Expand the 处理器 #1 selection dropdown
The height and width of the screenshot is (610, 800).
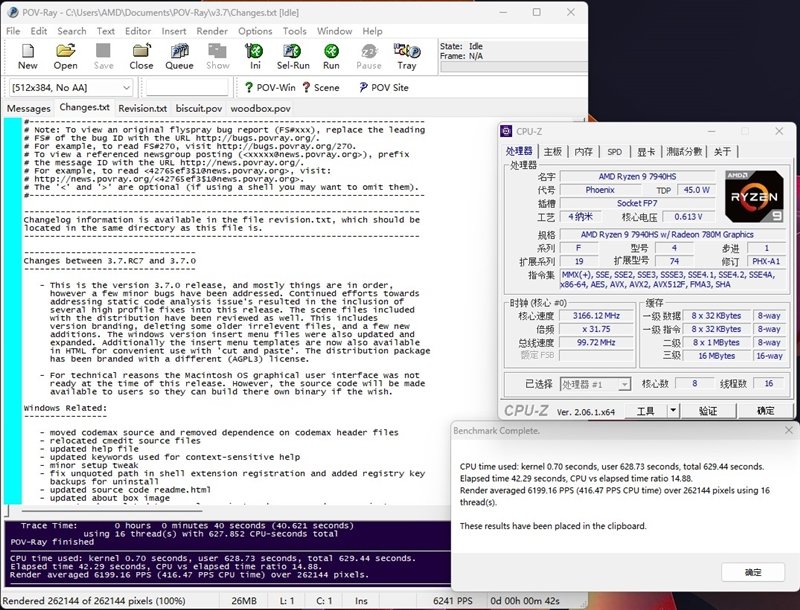coord(624,384)
